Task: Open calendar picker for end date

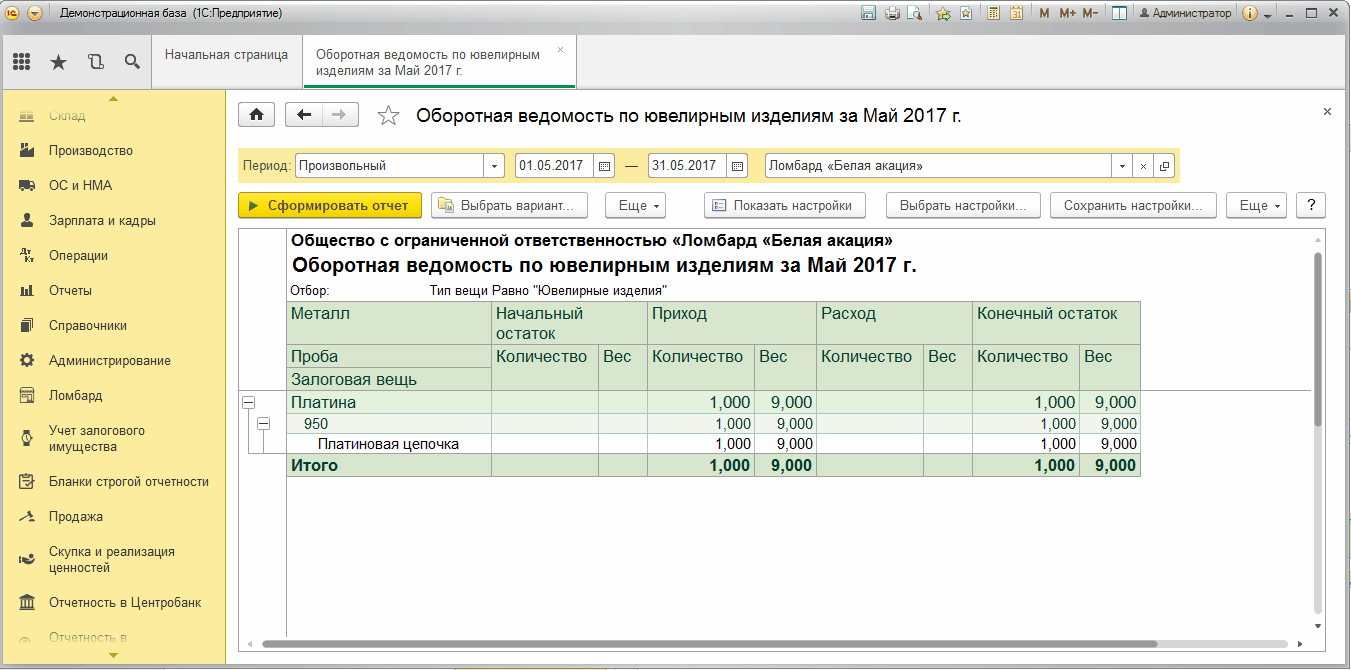Action: [x=737, y=166]
